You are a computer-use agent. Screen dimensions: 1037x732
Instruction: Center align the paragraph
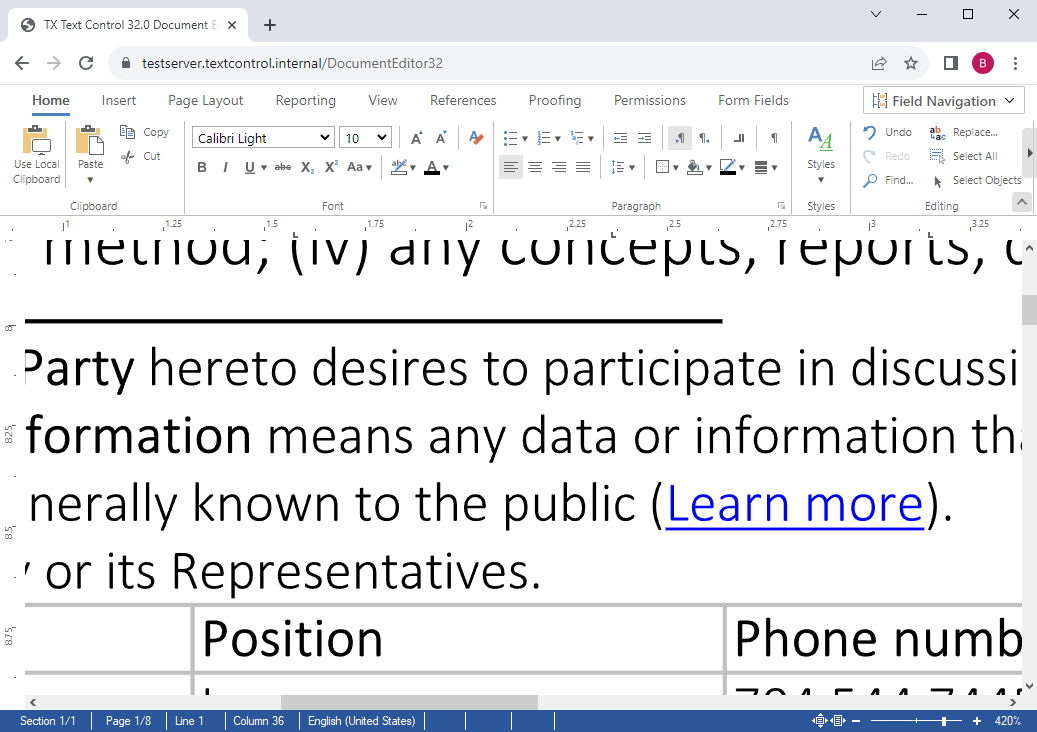(535, 167)
